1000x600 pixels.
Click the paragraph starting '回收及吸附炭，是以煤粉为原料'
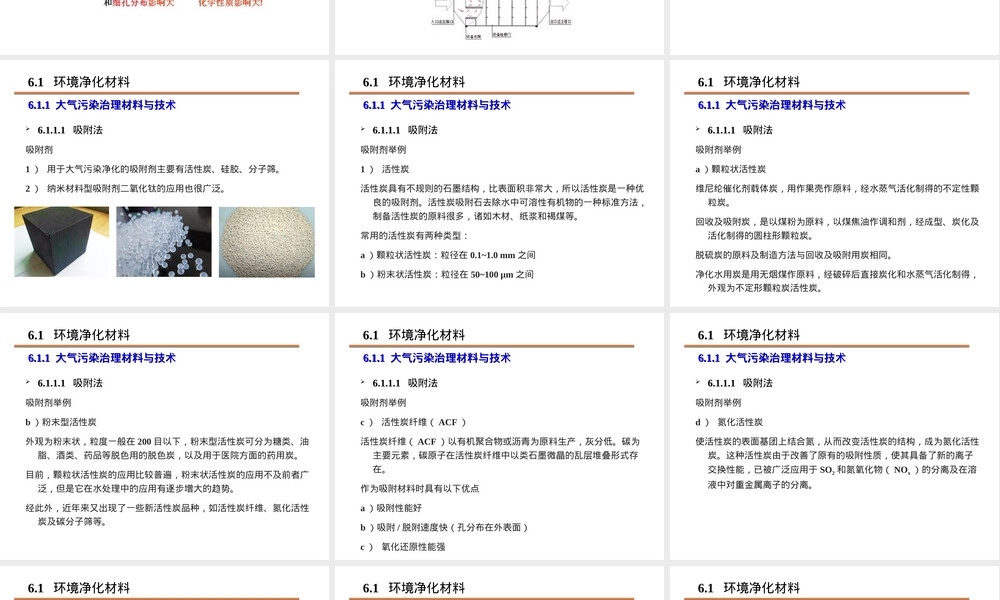tap(837, 228)
